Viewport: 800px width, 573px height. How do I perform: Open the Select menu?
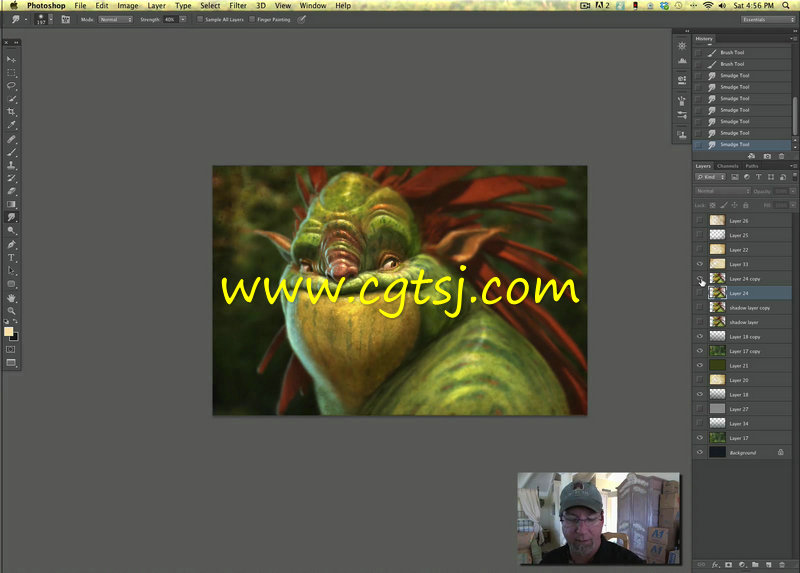click(210, 6)
